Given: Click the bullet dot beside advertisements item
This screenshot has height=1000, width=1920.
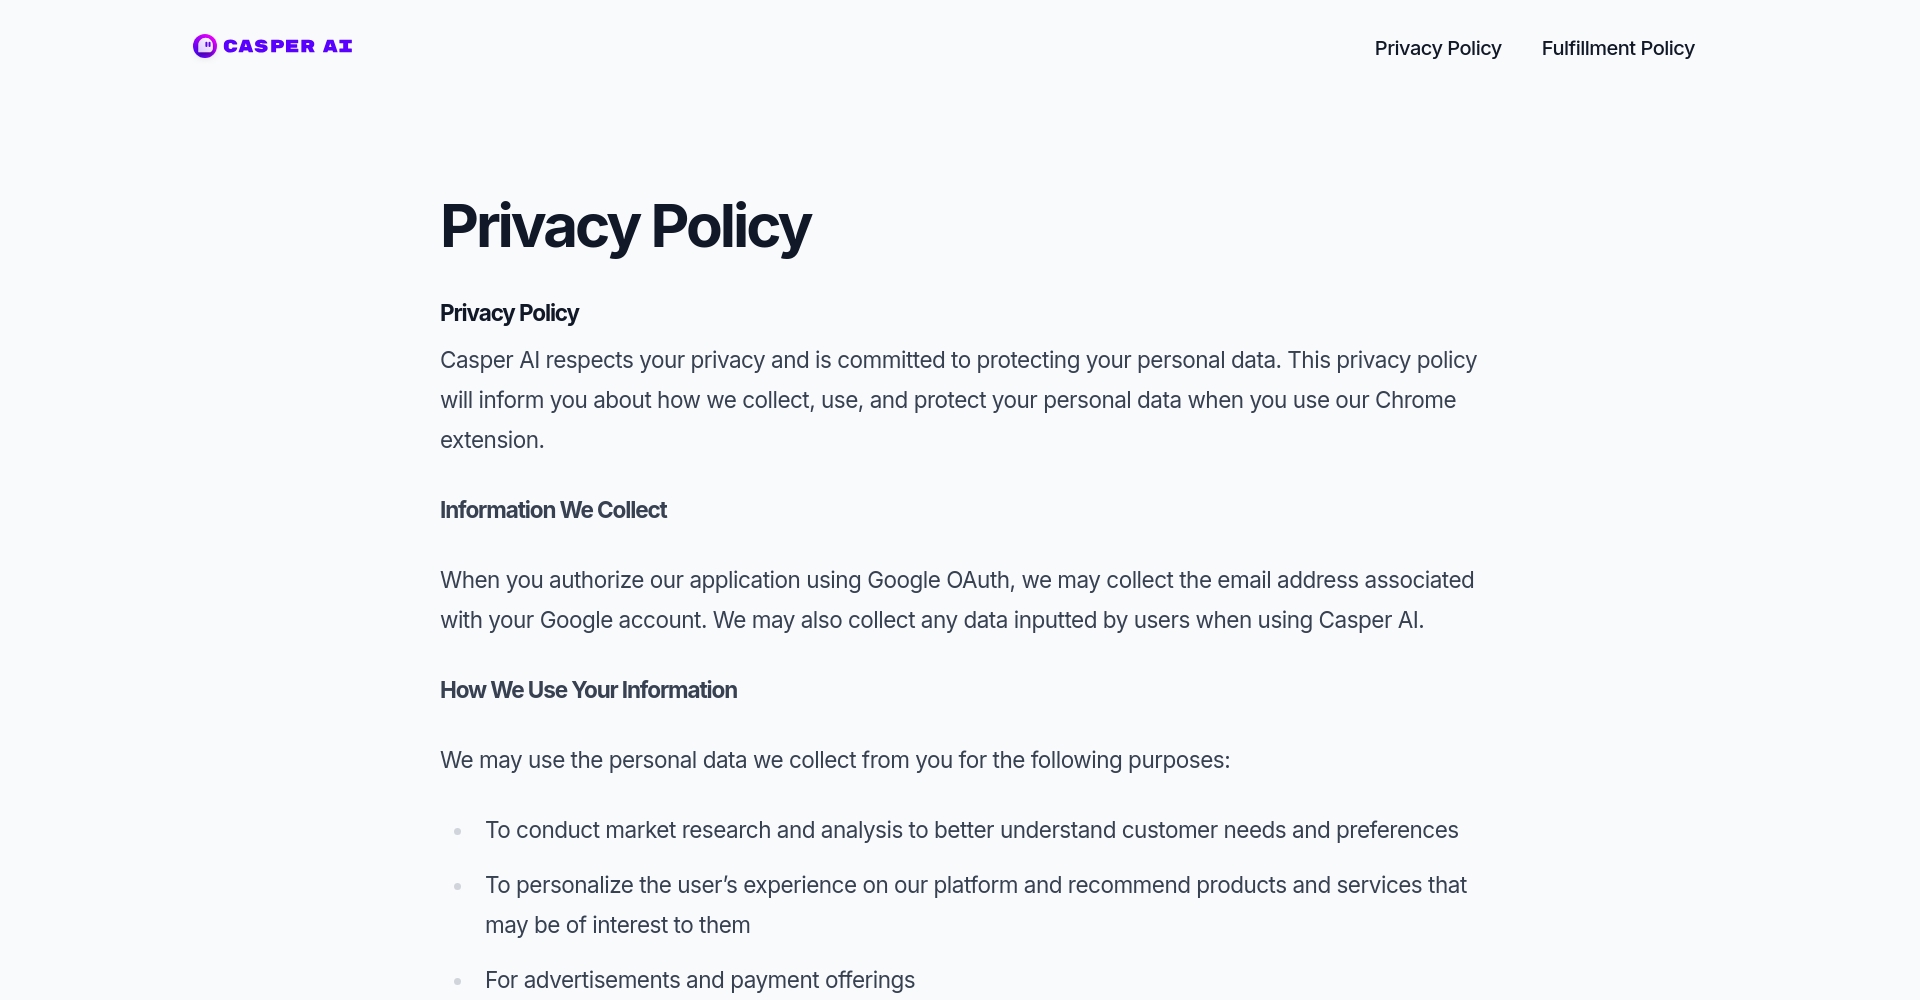Looking at the screenshot, I should [x=458, y=981].
